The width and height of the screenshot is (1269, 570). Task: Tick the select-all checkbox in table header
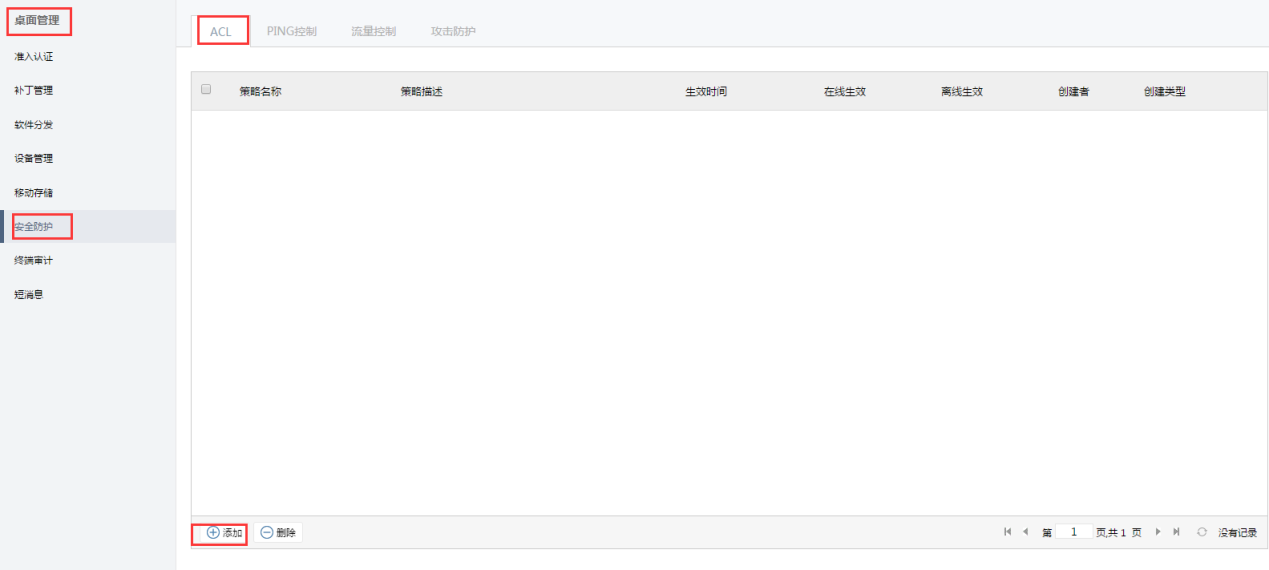[x=207, y=89]
